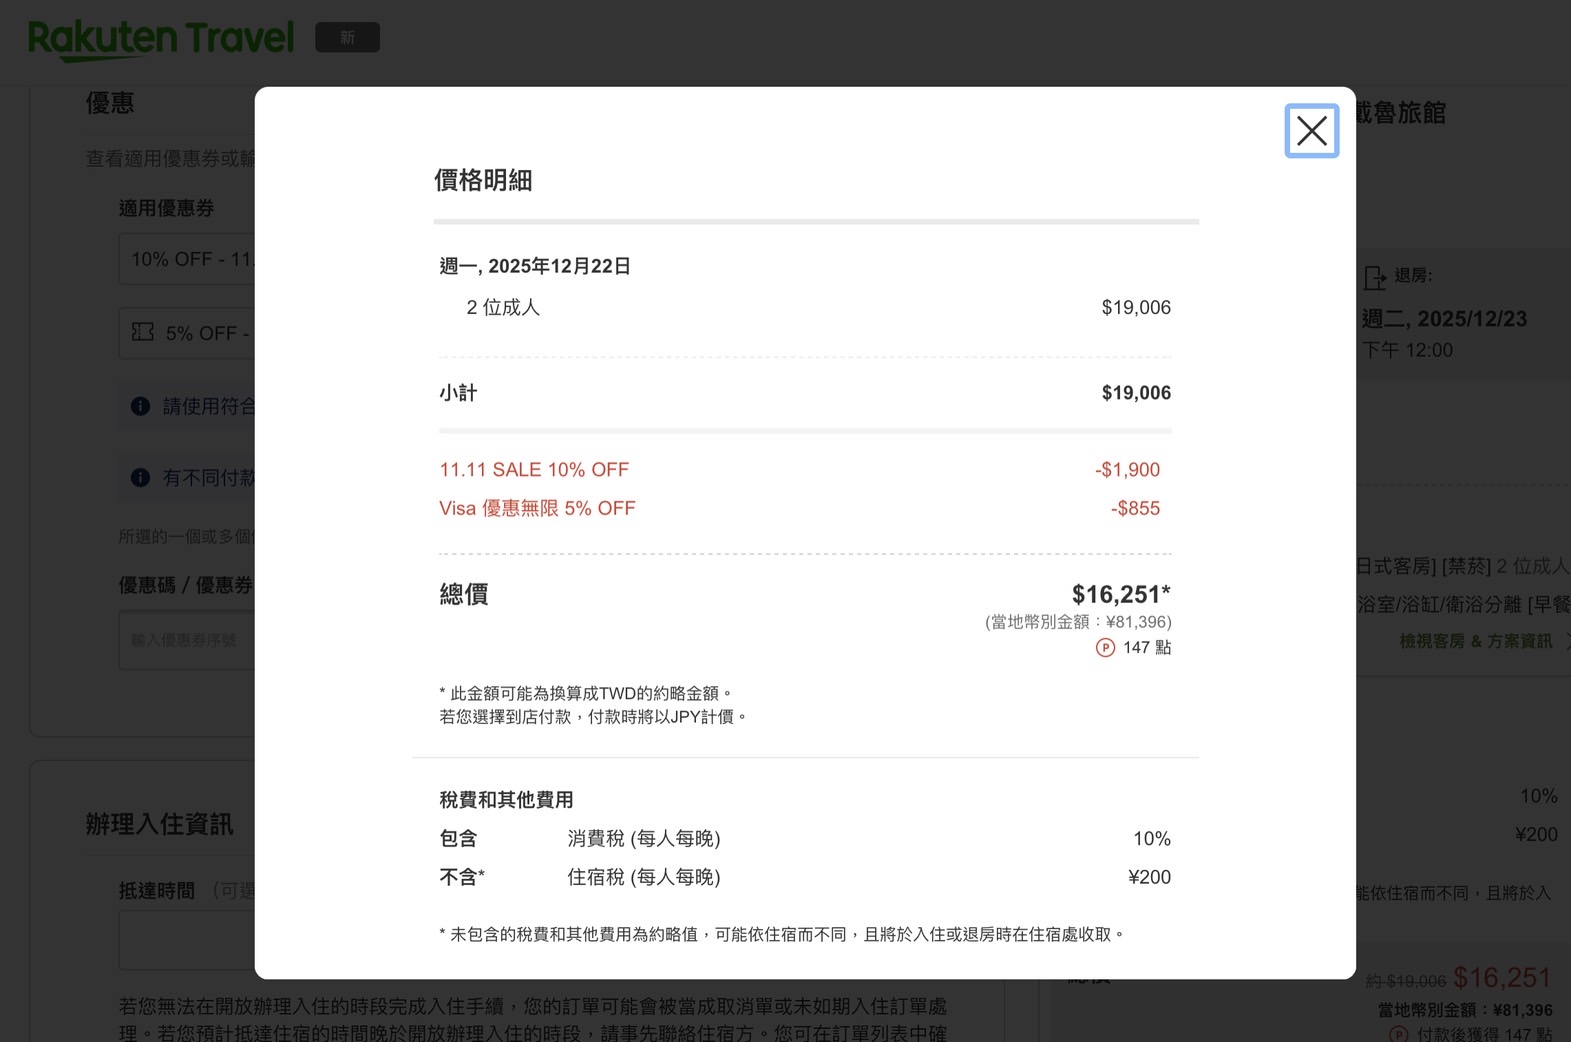This screenshot has height=1042, width=1571.
Task: Click the Visa 優惠無限 5% OFF discount line
Action: [x=537, y=509]
